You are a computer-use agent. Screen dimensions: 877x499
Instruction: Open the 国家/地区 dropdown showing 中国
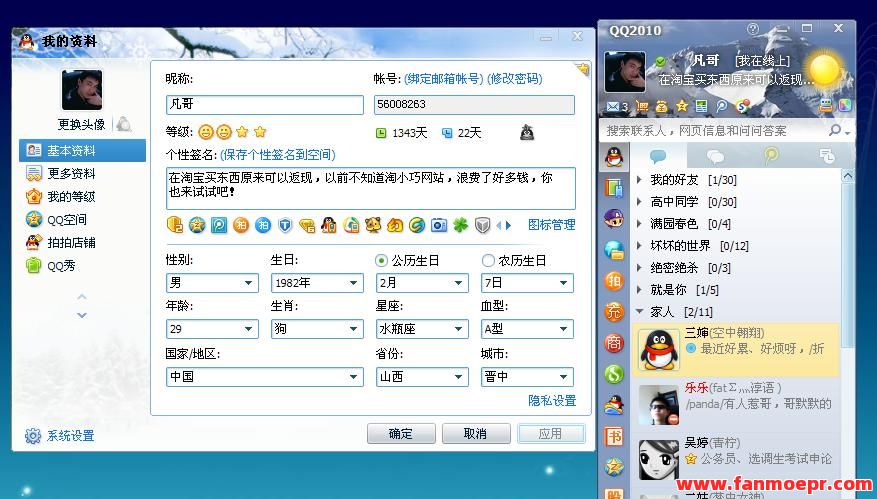[x=265, y=377]
